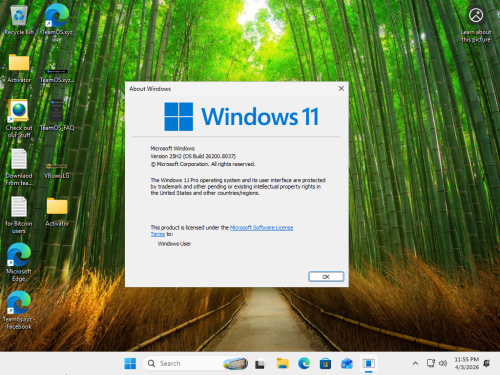The width and height of the screenshot is (500, 375).
Task: Open Task View from the taskbar
Action: coord(260,364)
